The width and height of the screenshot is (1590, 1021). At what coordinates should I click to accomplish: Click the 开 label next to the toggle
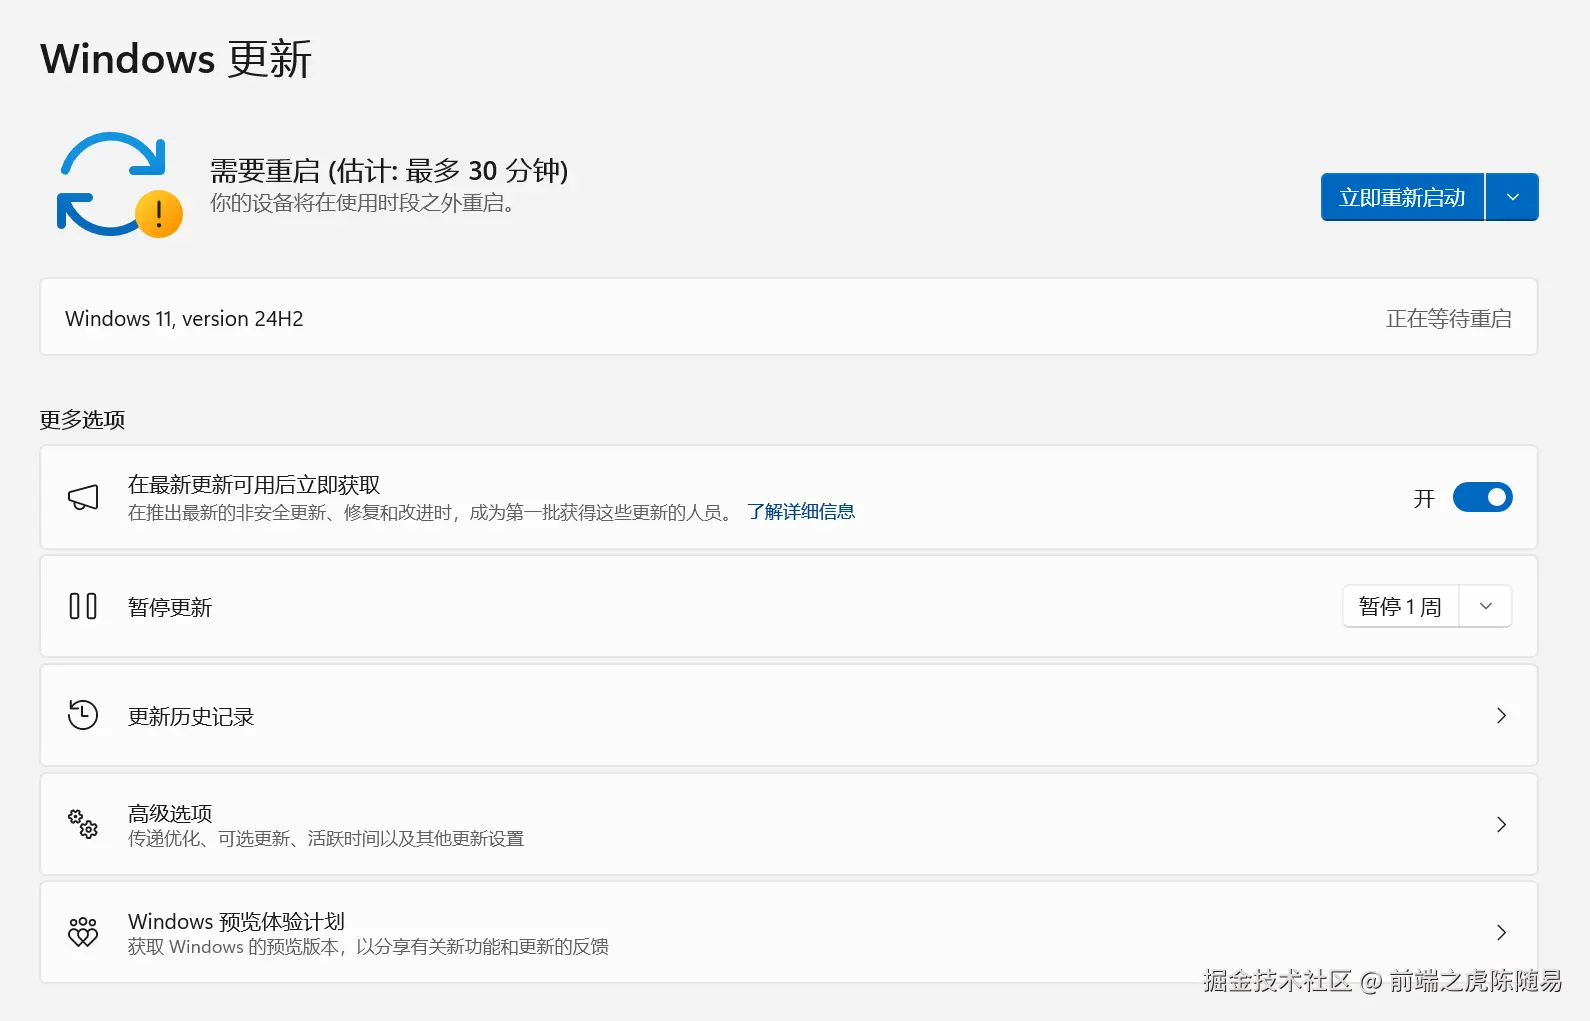[1424, 498]
